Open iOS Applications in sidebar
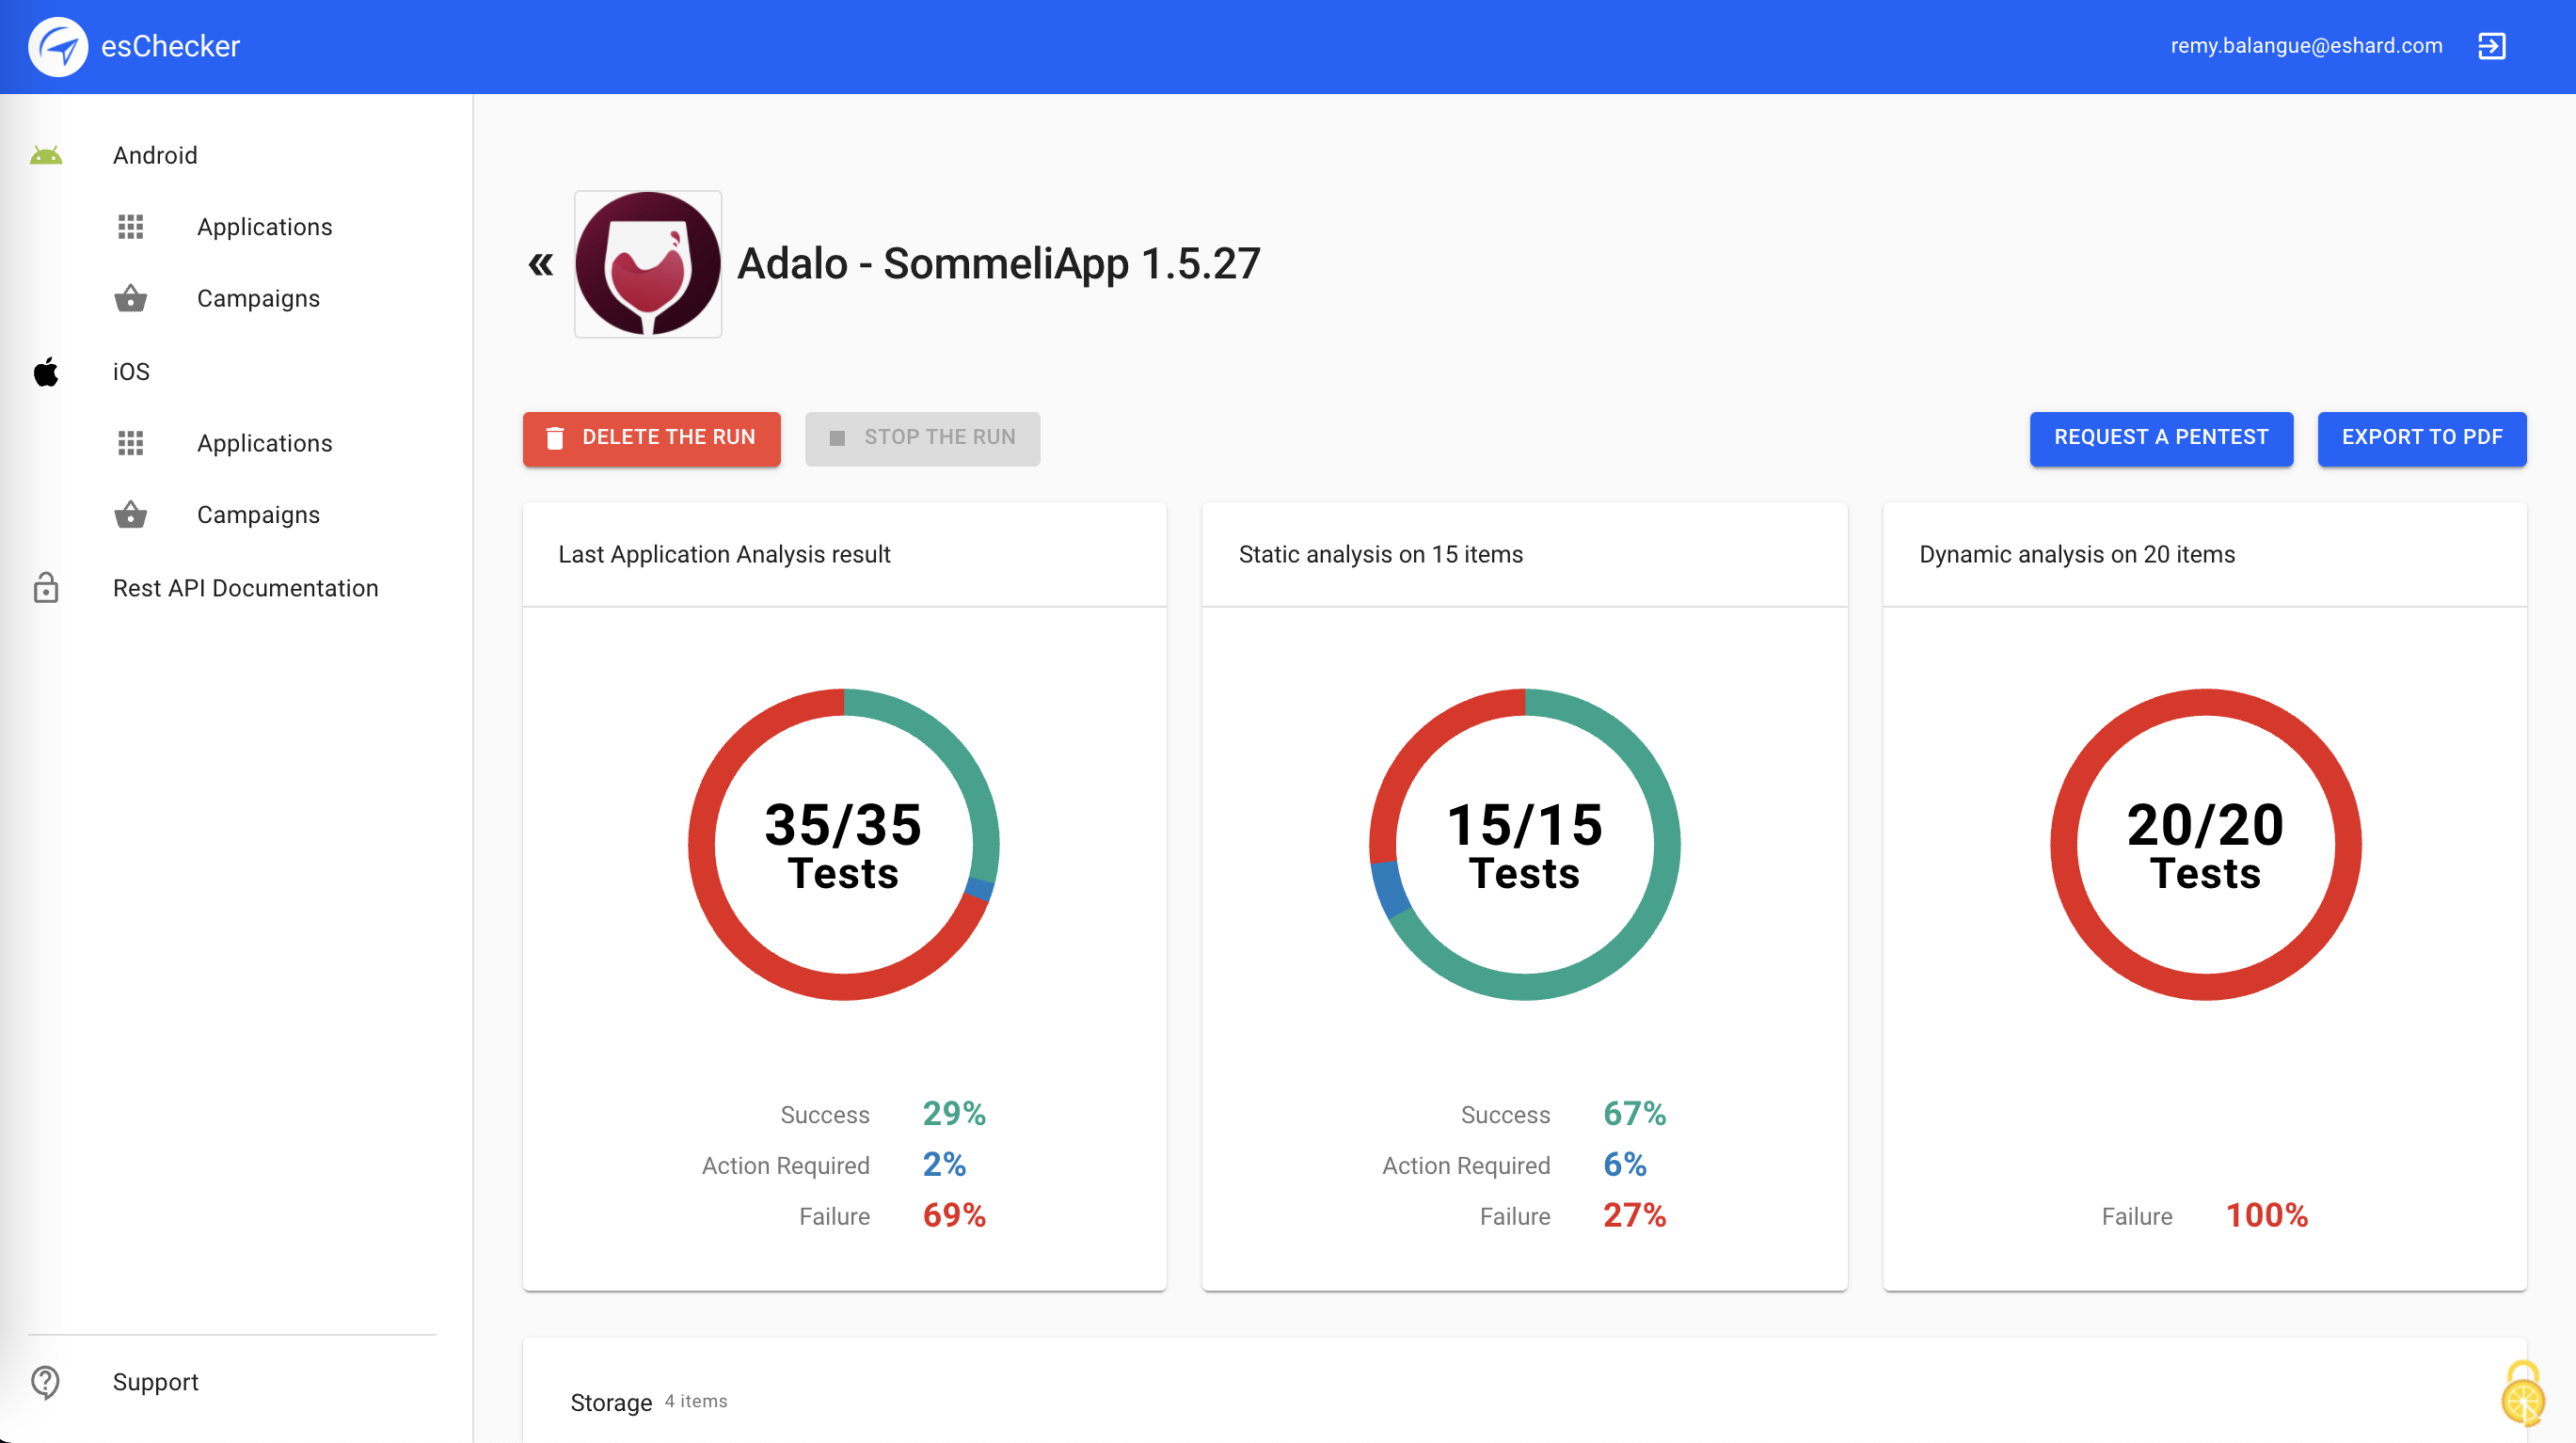This screenshot has width=2576, height=1443. (x=264, y=443)
